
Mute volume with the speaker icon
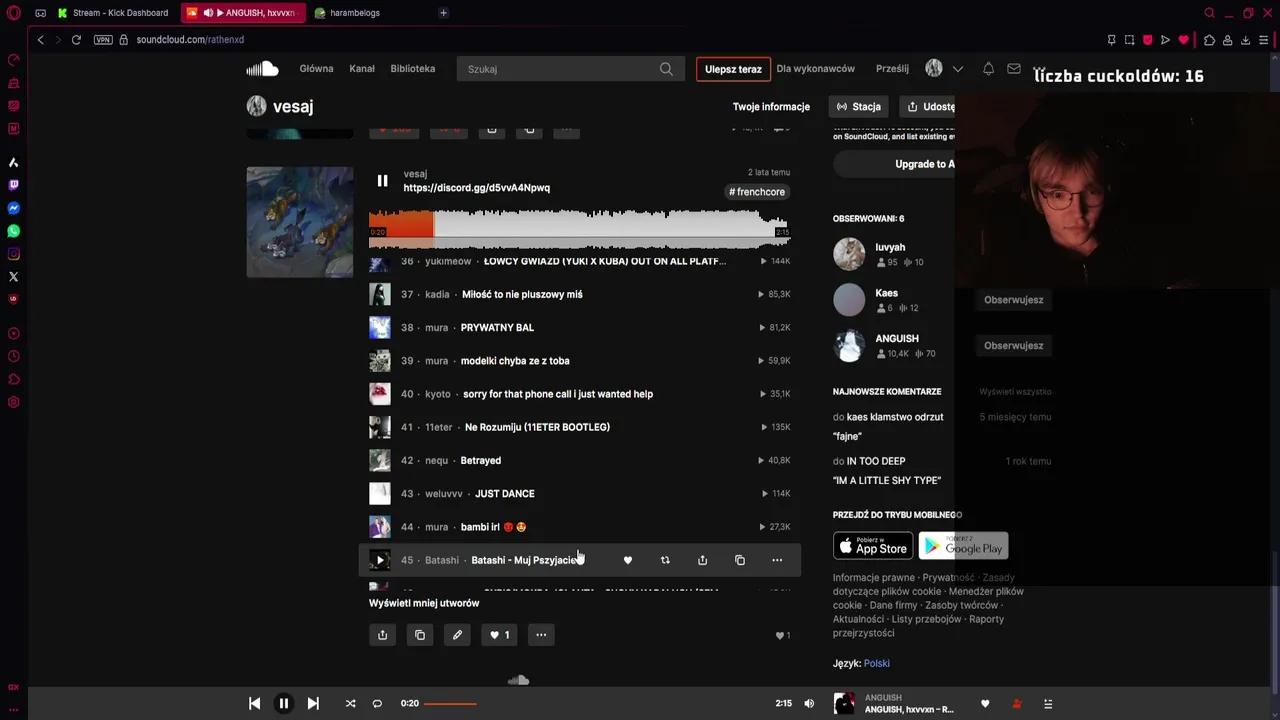pyautogui.click(x=809, y=703)
